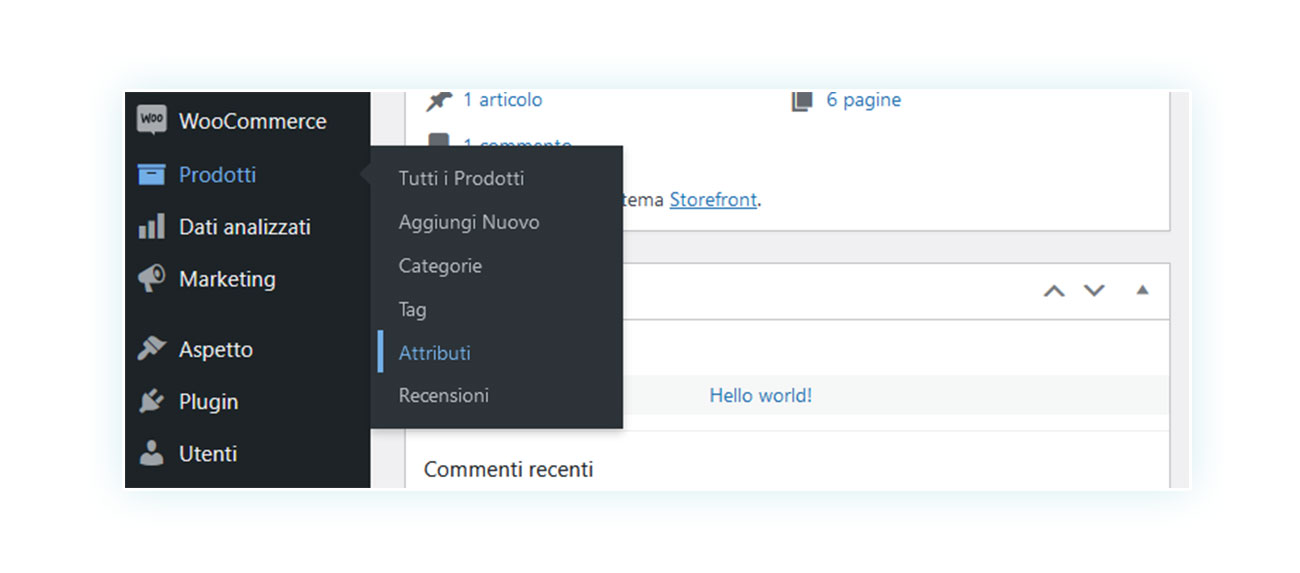
Task: Open Dati analizzati in sidebar
Action: (247, 227)
